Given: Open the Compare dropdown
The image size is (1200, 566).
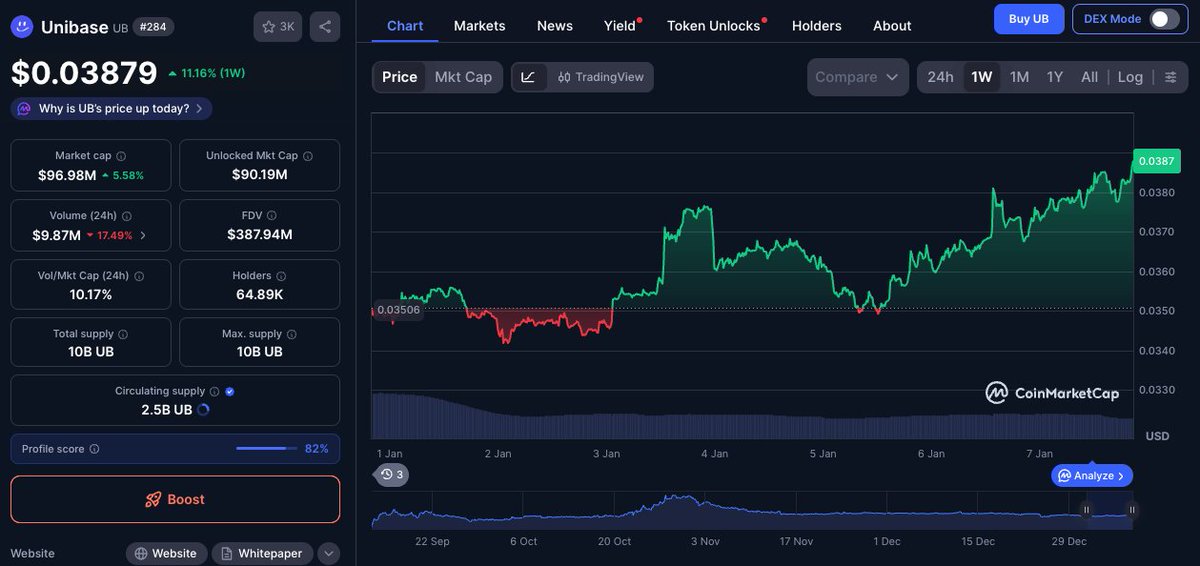Looking at the screenshot, I should [857, 77].
